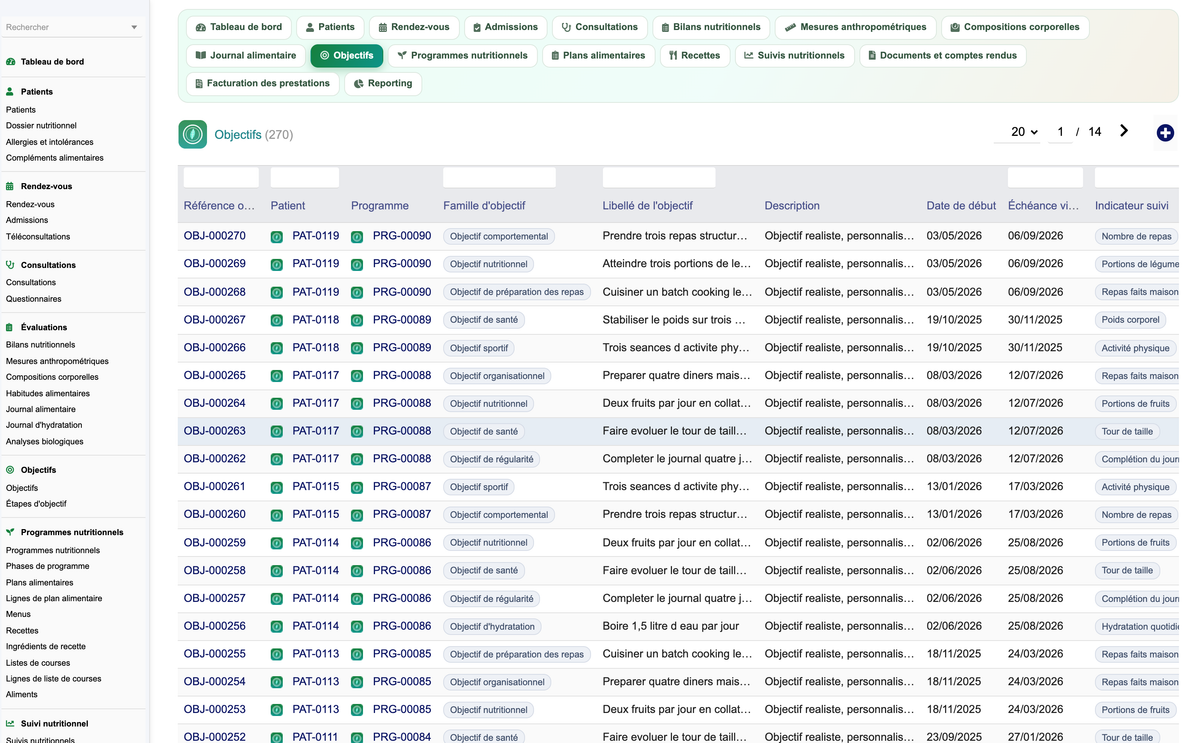
Task: Click date 19/10/2025 in OBJ-000267 row
Action: click(954, 320)
